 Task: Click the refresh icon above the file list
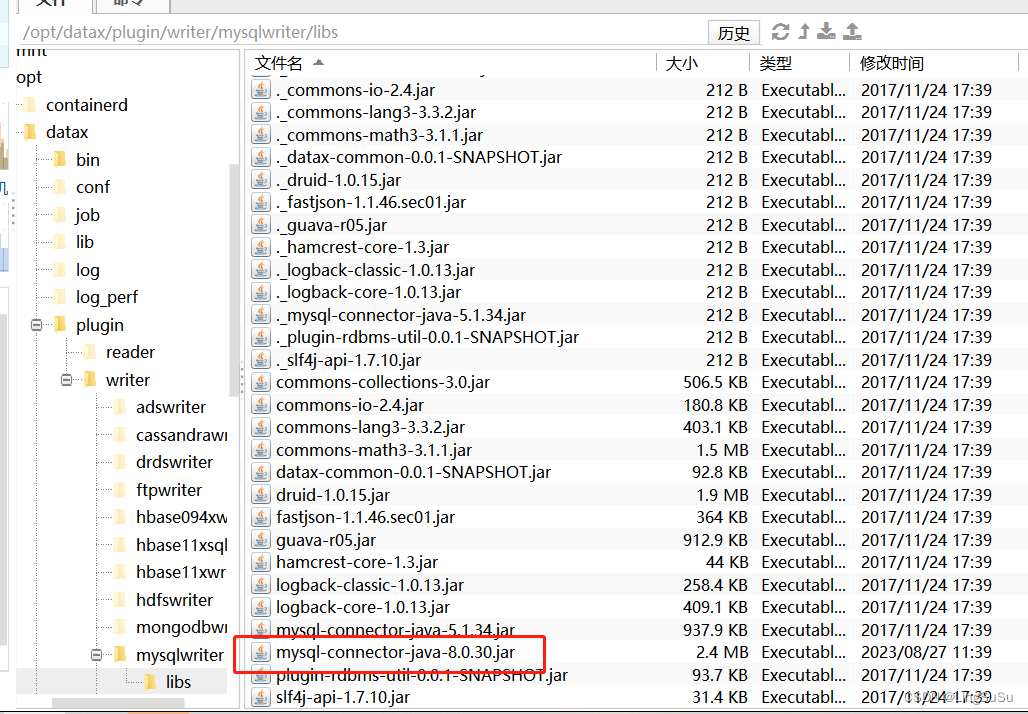[780, 32]
